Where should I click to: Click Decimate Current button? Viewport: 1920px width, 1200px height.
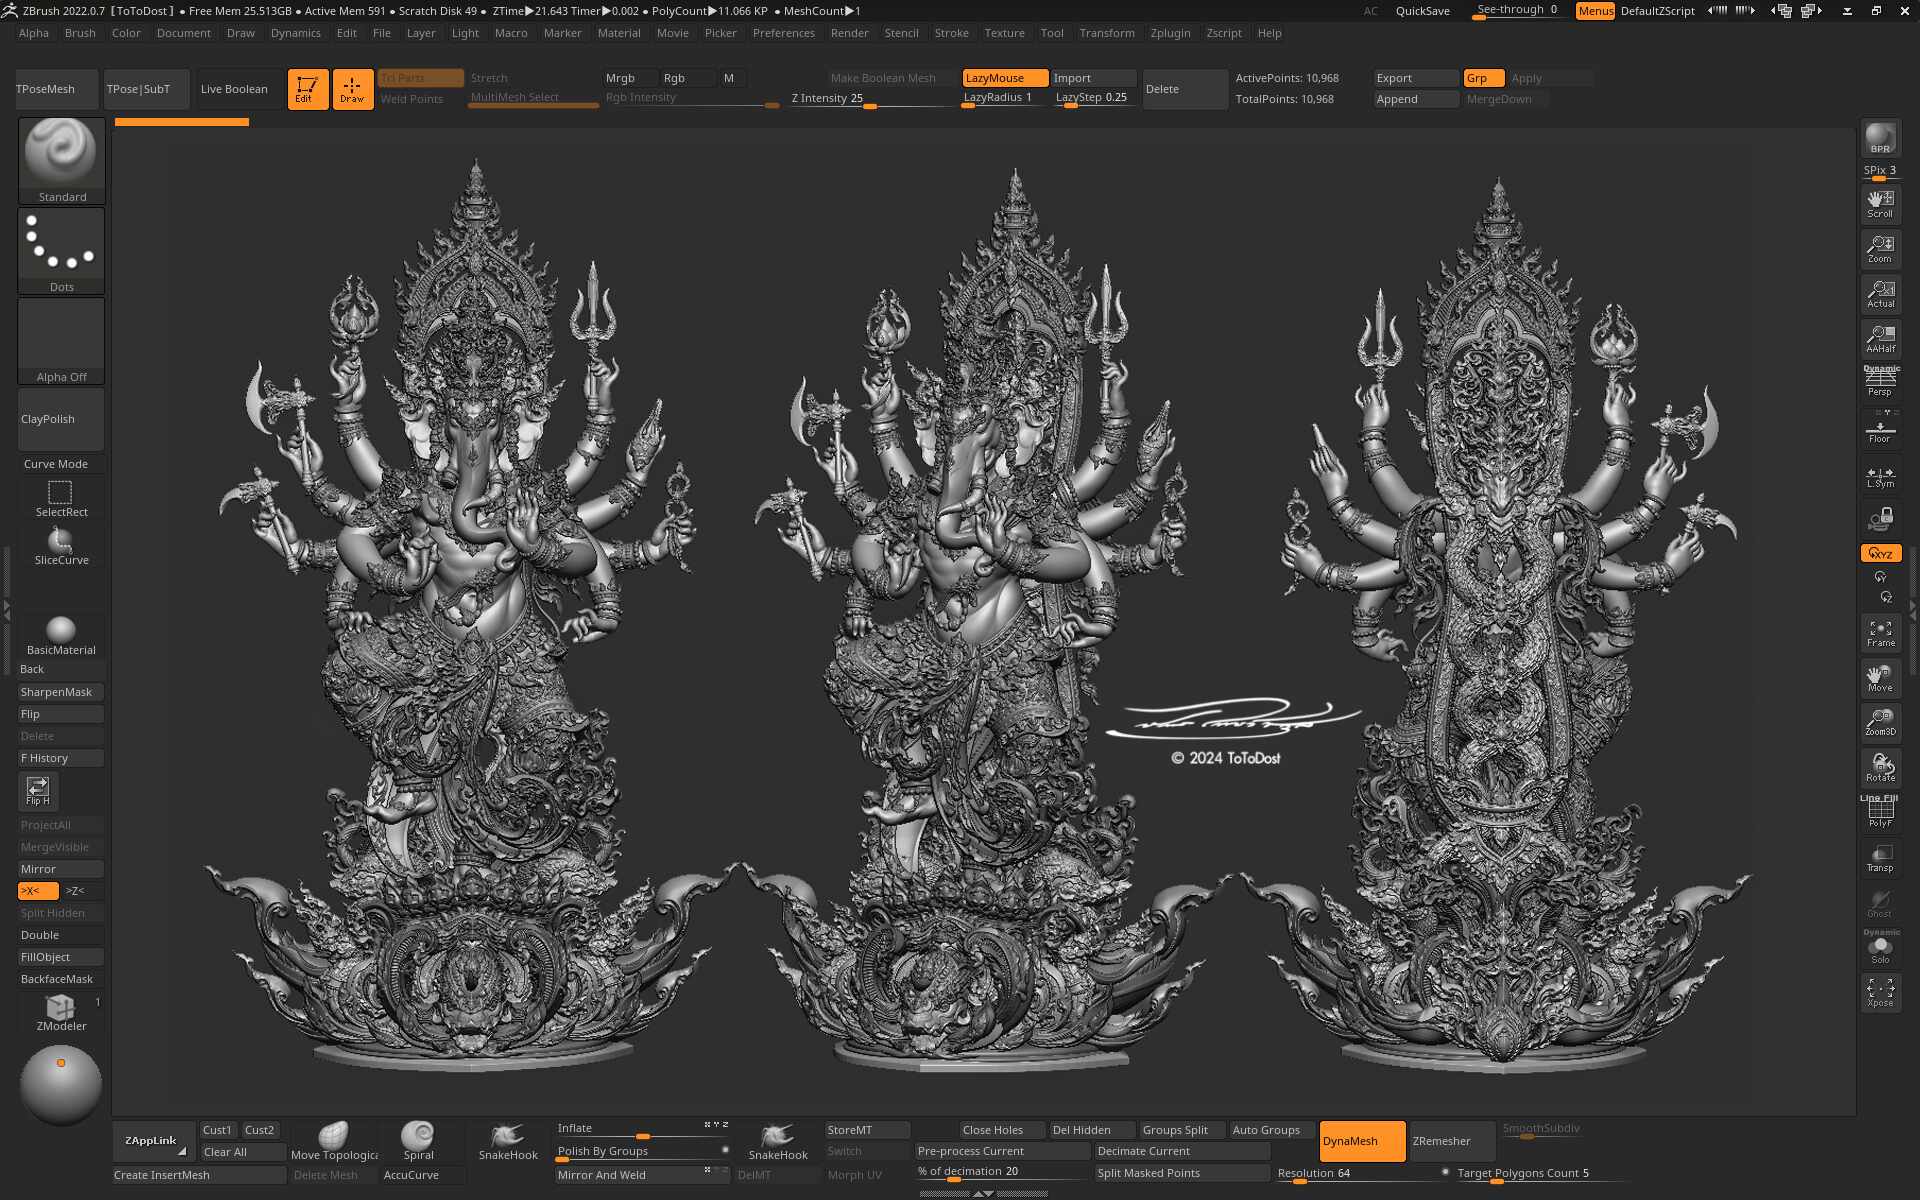[1182, 1151]
